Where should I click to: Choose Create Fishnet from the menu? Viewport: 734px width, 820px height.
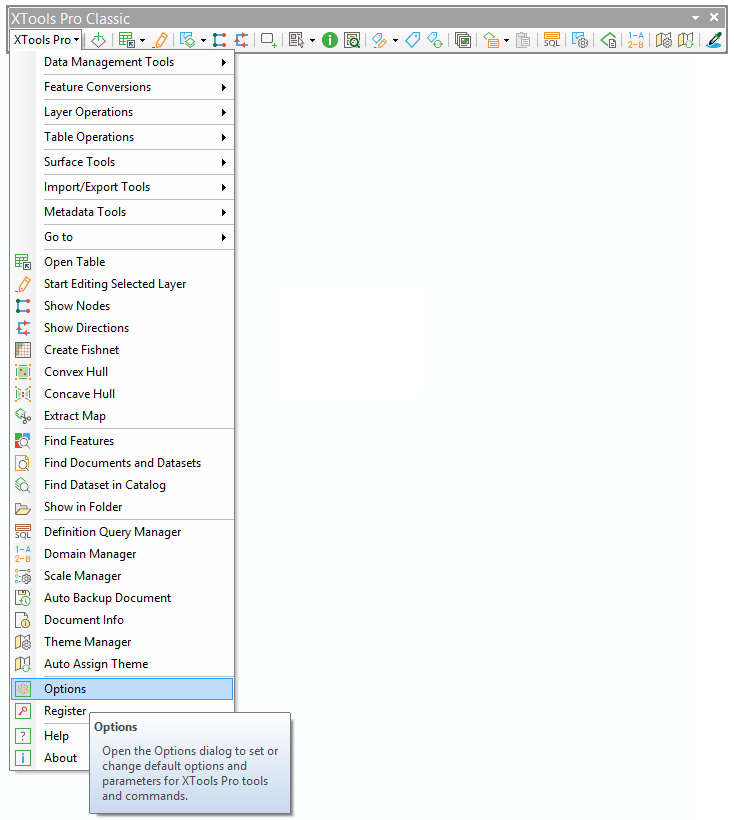[122, 350]
